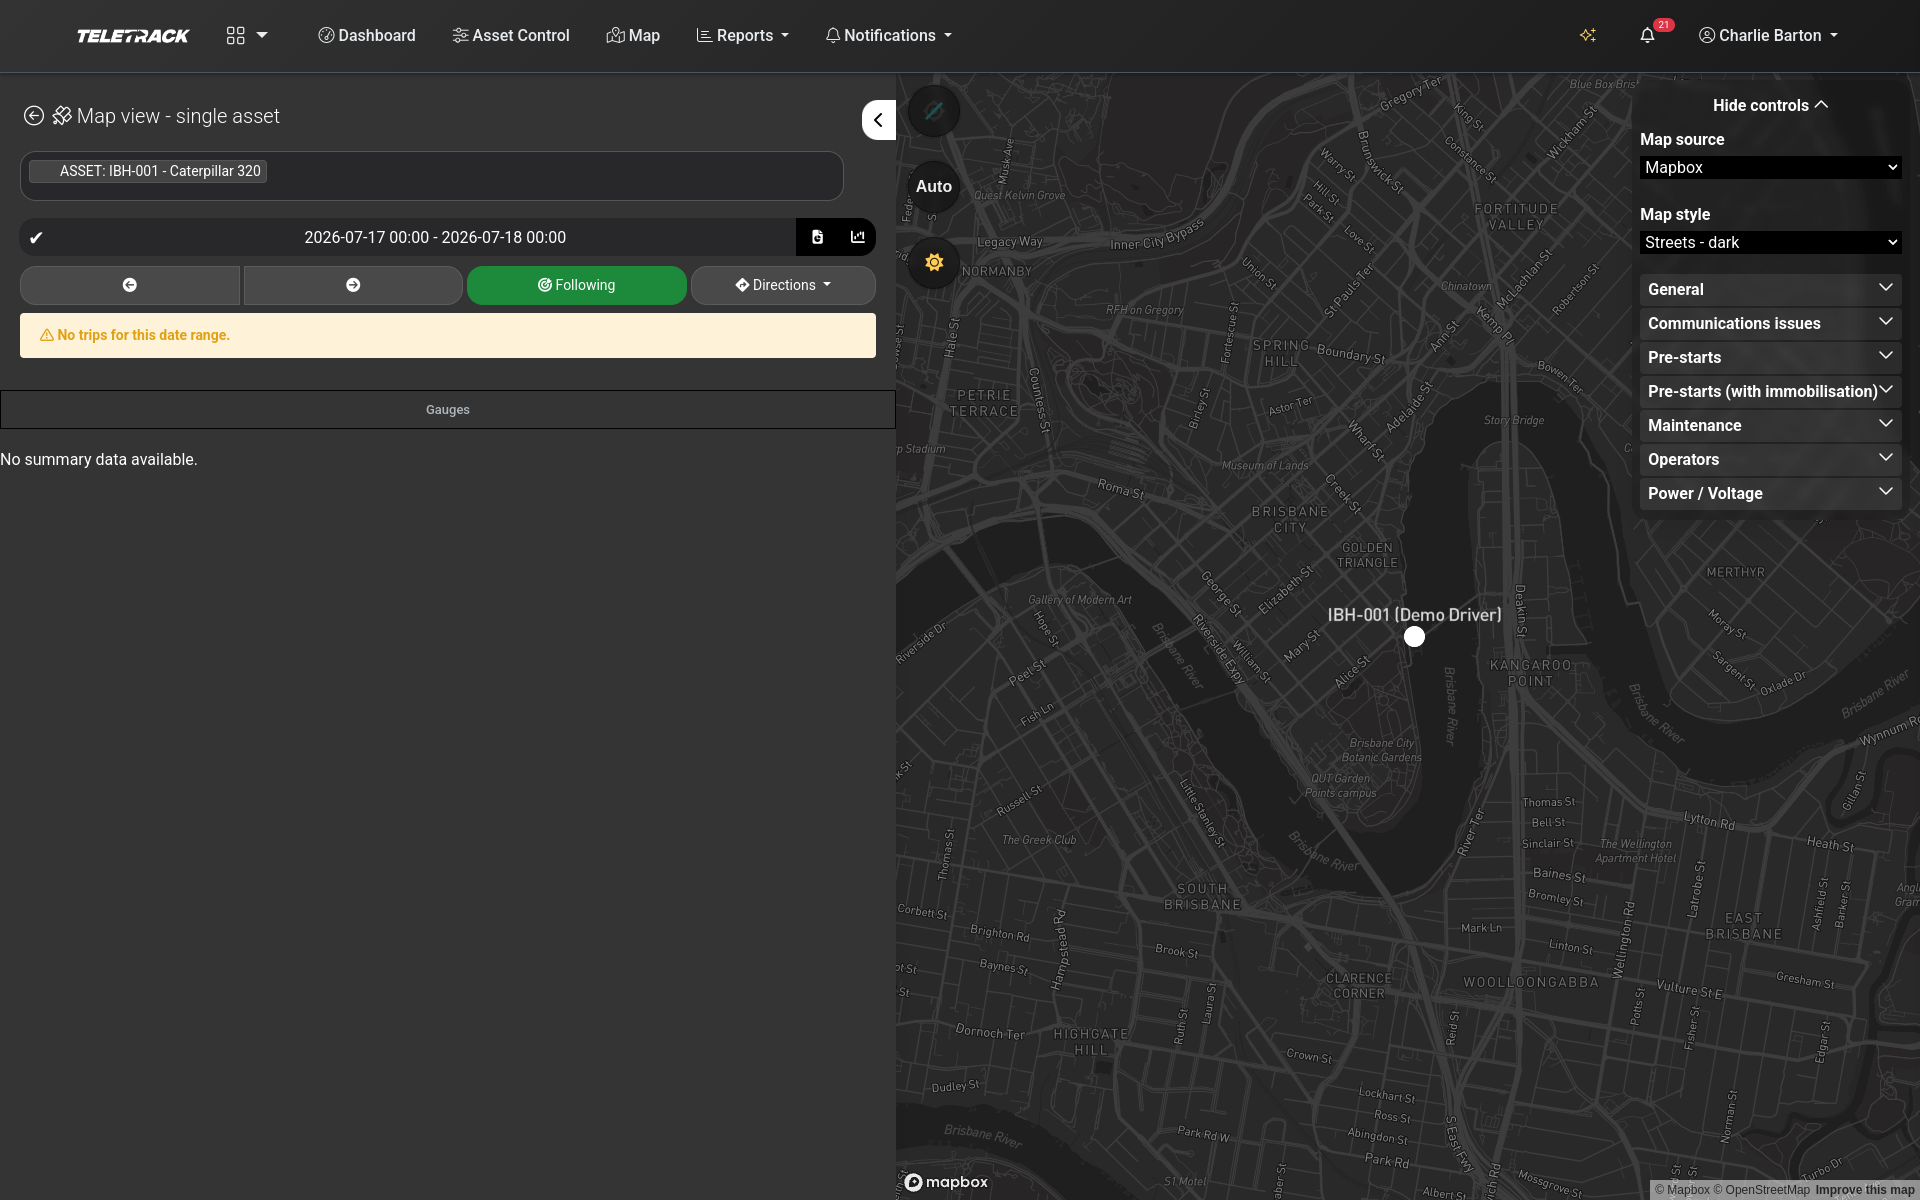This screenshot has height=1200, width=1920.
Task: Expand Pre-starts (with immobilisation) section
Action: pos(1770,392)
